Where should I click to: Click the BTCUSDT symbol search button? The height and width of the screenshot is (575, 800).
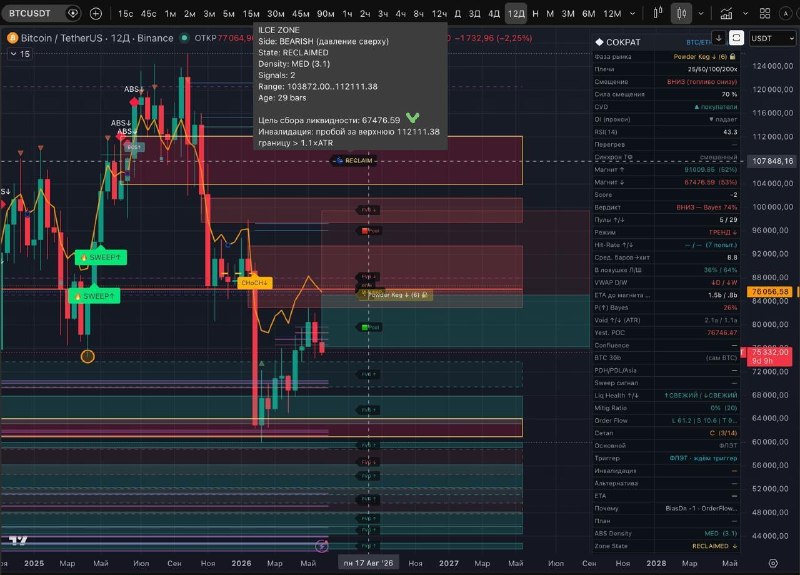click(x=30, y=13)
